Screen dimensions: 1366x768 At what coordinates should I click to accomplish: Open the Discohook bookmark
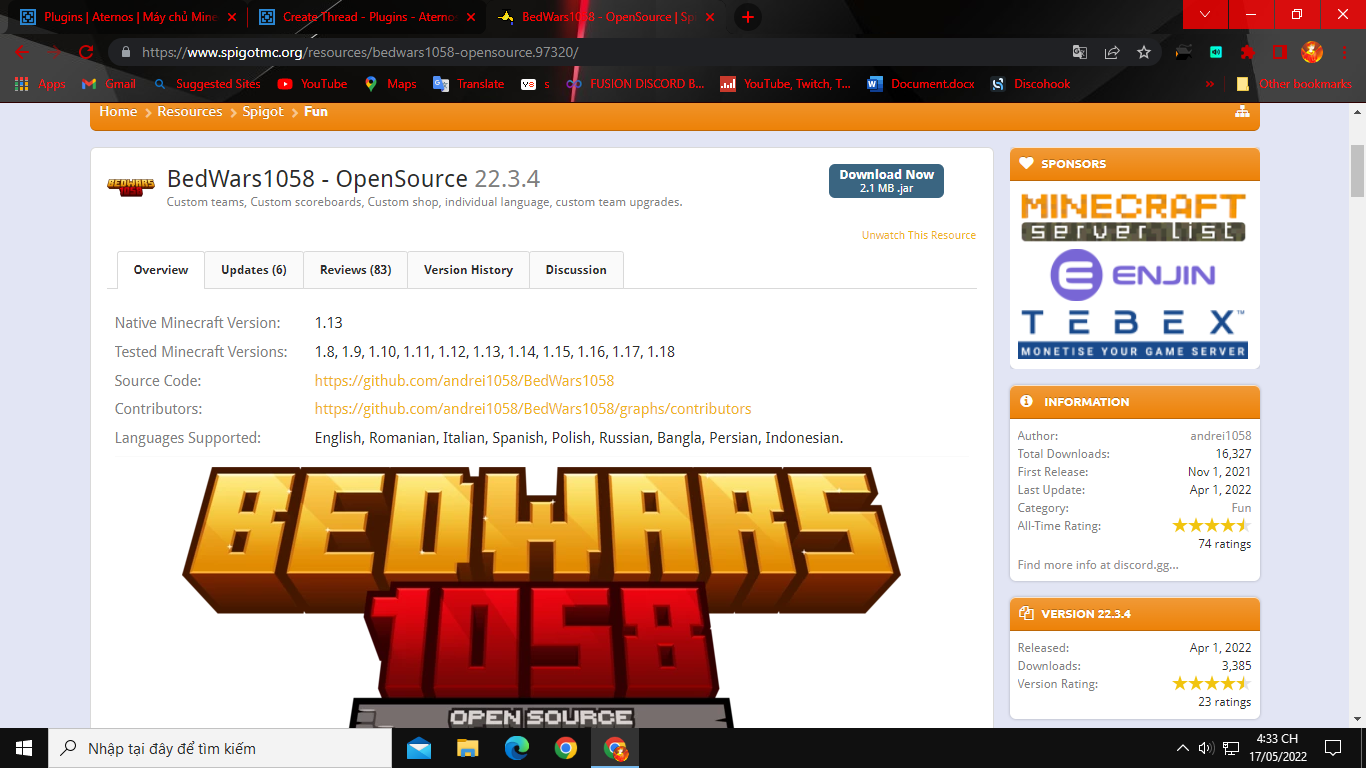(x=1030, y=84)
